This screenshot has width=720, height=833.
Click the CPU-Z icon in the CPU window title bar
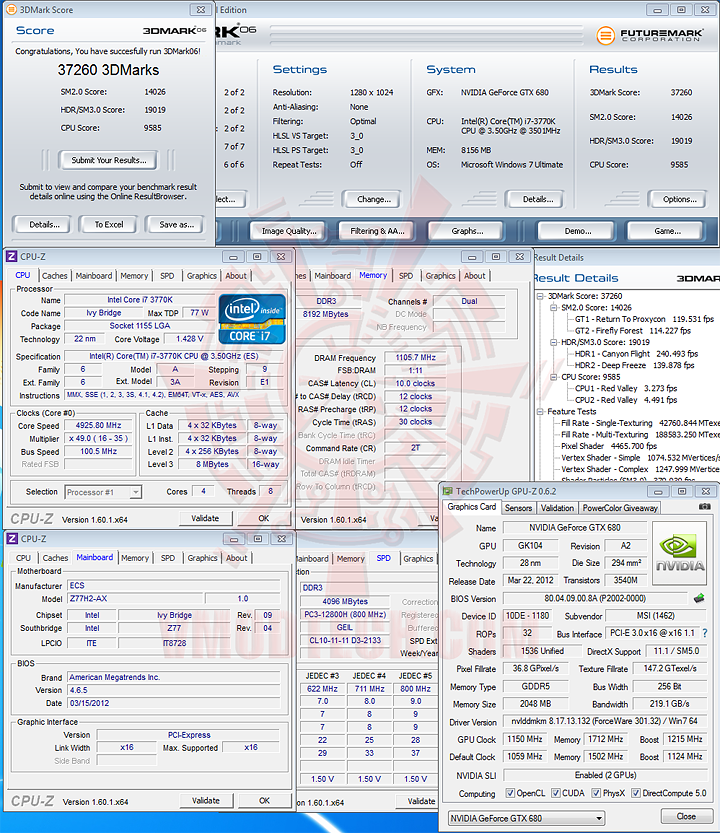click(12, 257)
